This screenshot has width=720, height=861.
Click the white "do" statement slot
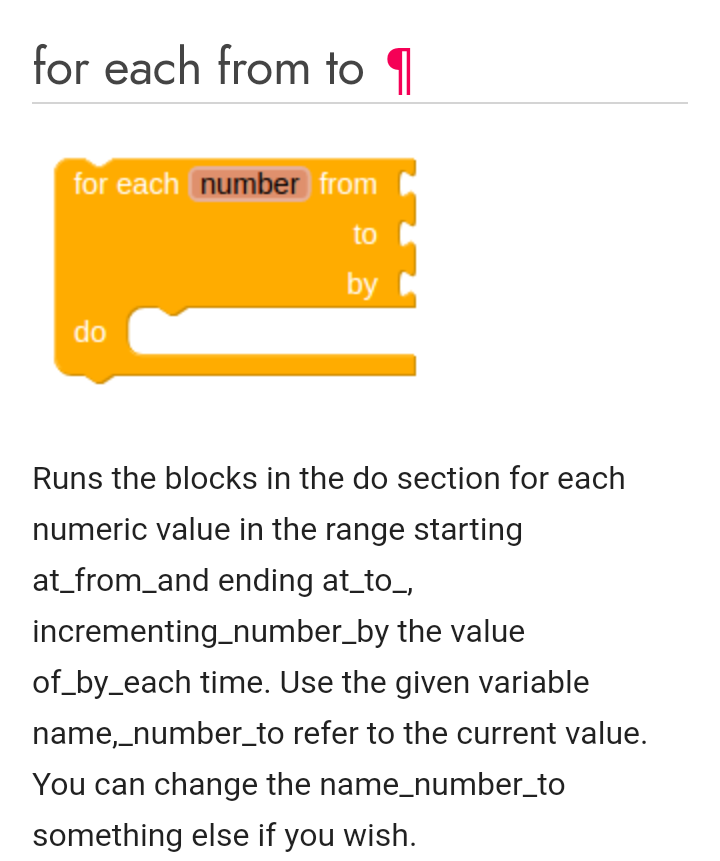272,332
